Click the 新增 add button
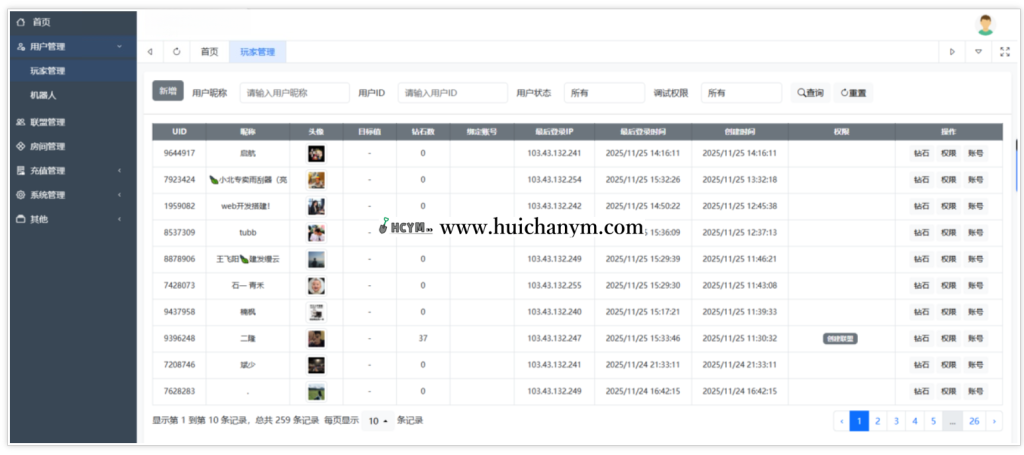The height and width of the screenshot is (455, 1024). point(167,92)
